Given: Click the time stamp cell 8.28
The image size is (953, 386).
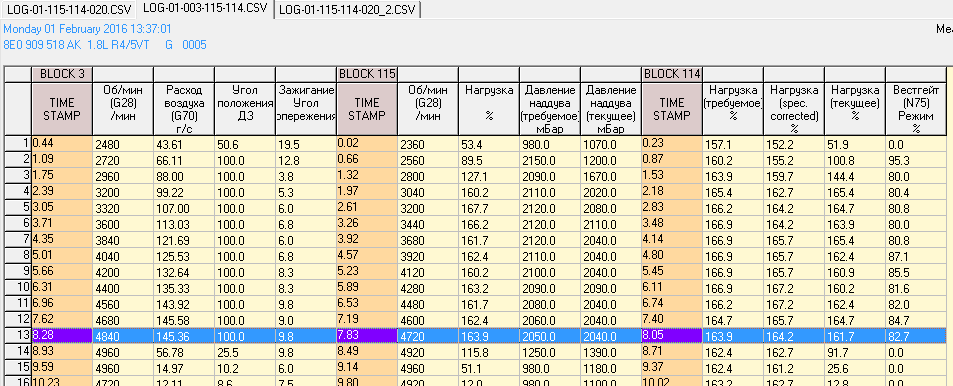Looking at the screenshot, I should pyautogui.click(x=62, y=335).
